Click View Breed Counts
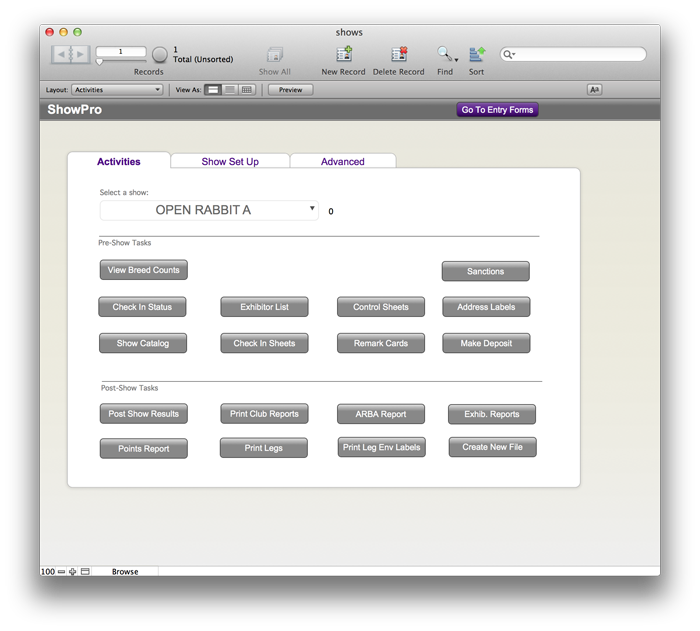Image resolution: width=700 pixels, height=631 pixels. point(143,270)
